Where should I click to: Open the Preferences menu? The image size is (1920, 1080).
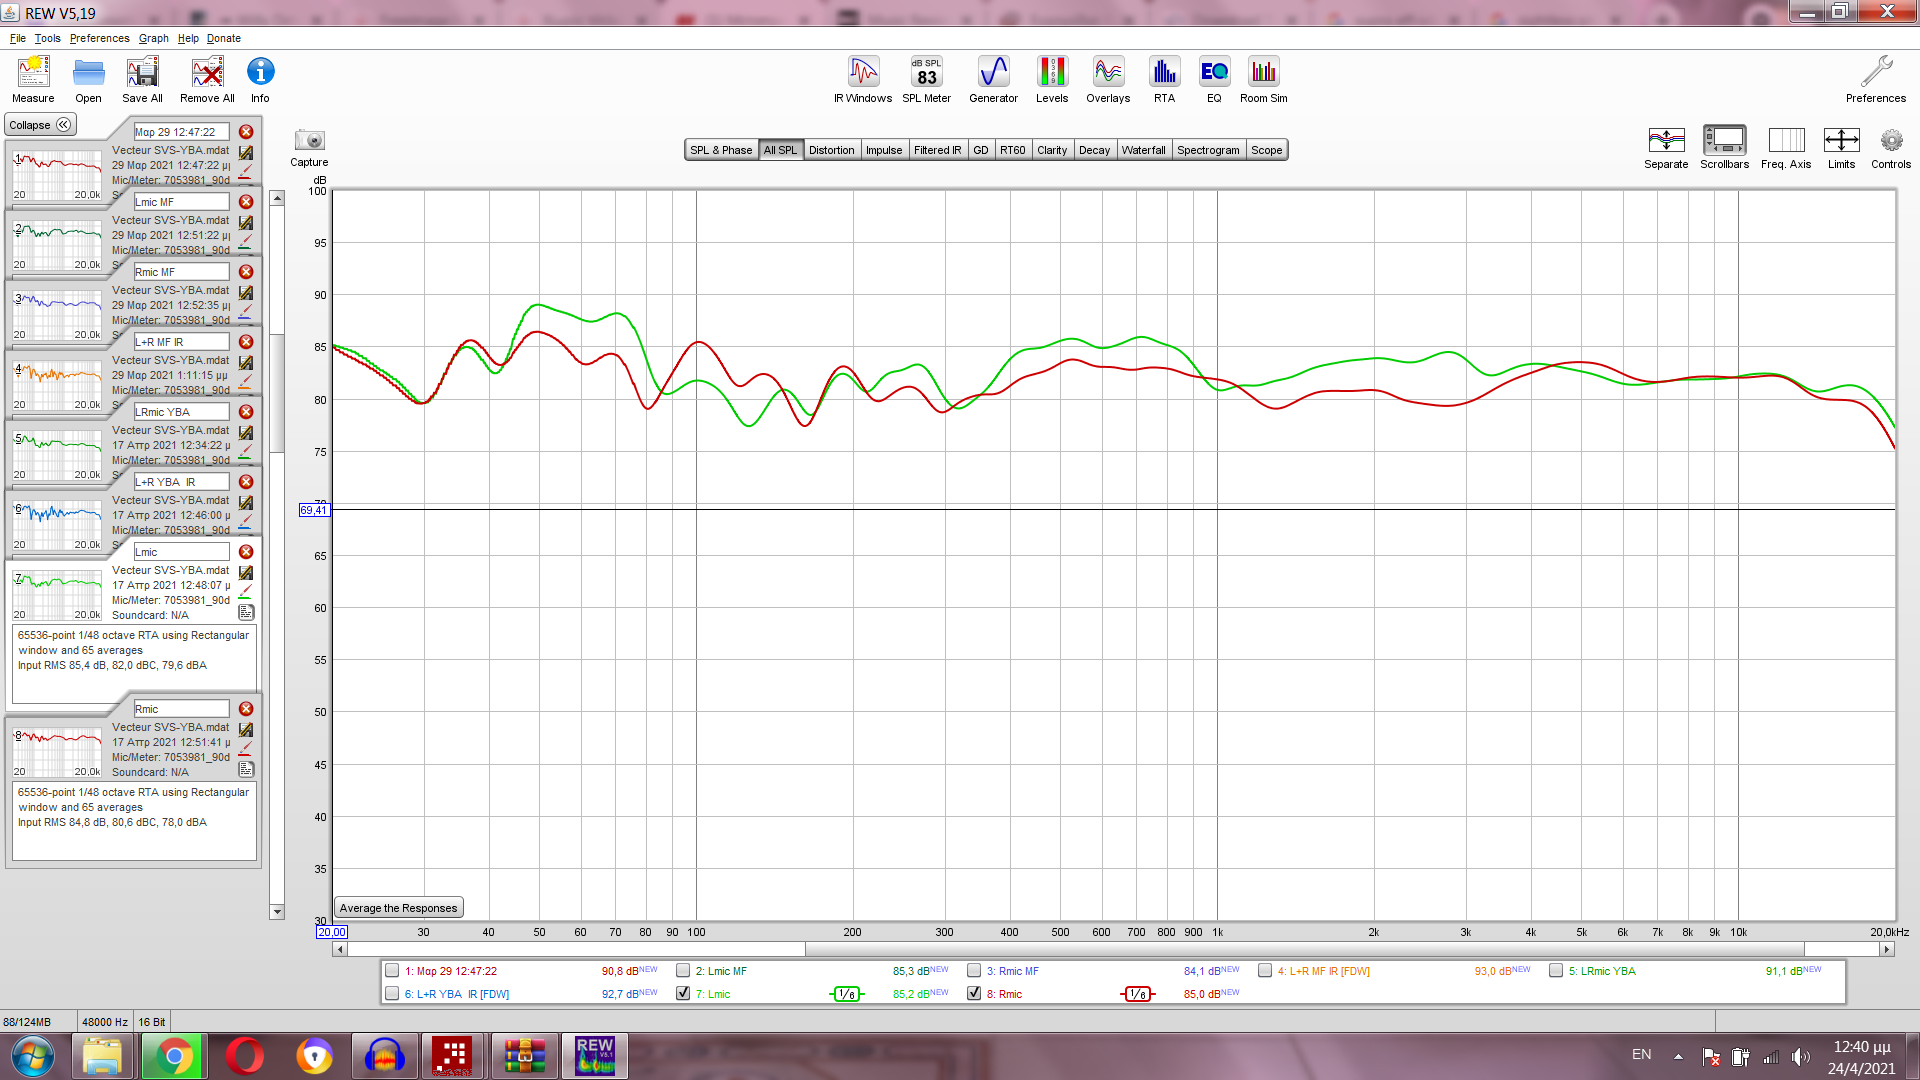click(x=99, y=38)
